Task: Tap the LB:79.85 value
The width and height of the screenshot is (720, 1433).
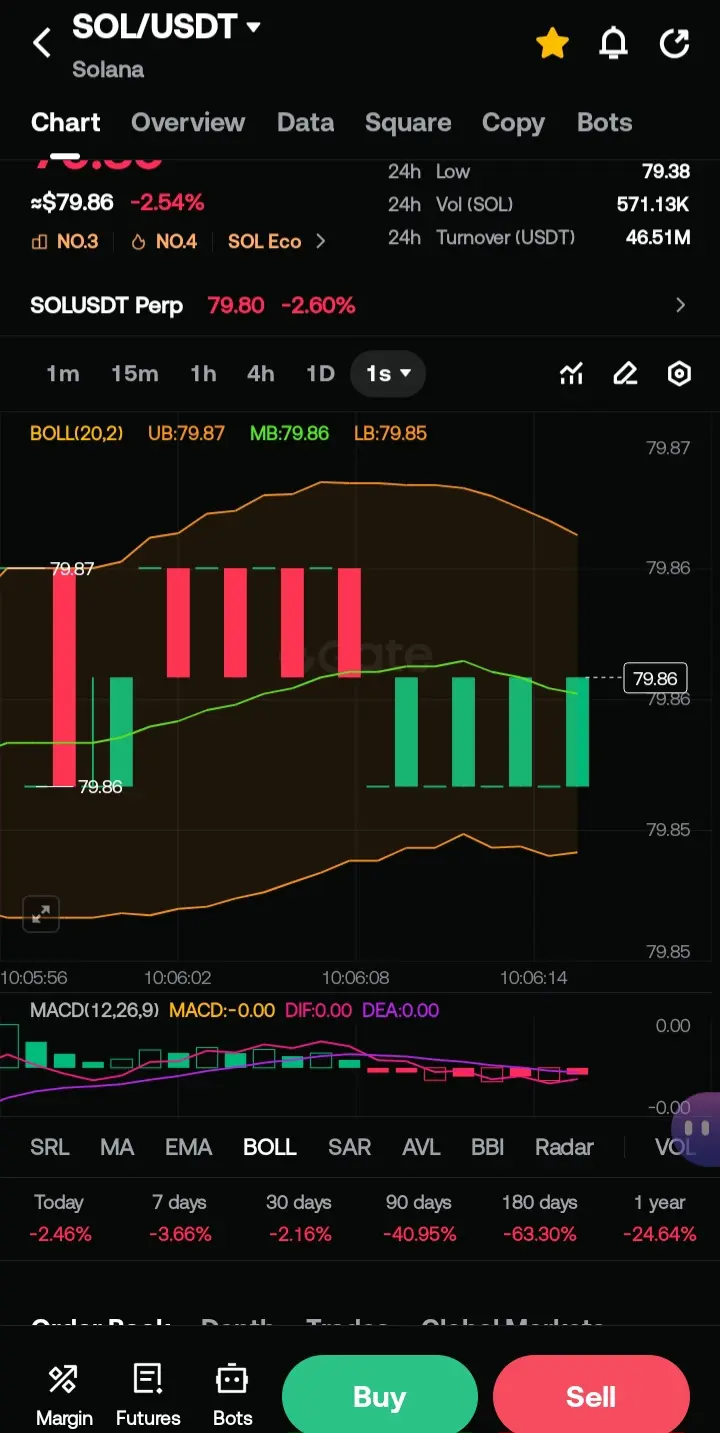Action: pyautogui.click(x=390, y=434)
